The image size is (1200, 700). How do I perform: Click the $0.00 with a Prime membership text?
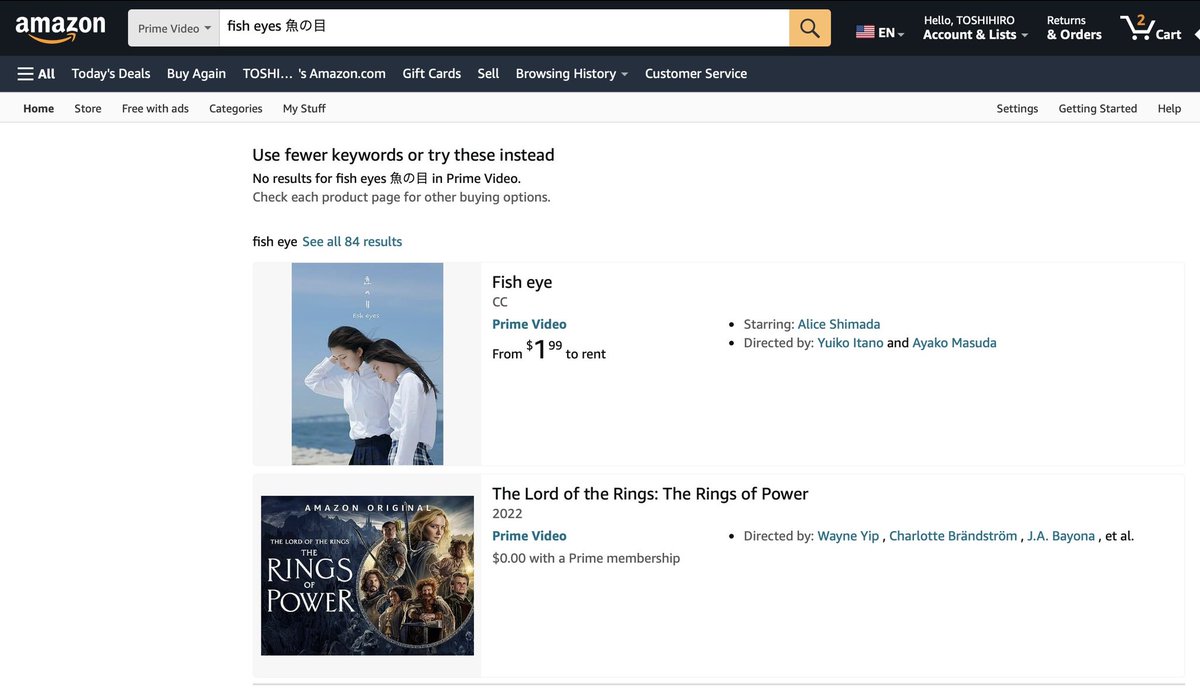click(586, 558)
